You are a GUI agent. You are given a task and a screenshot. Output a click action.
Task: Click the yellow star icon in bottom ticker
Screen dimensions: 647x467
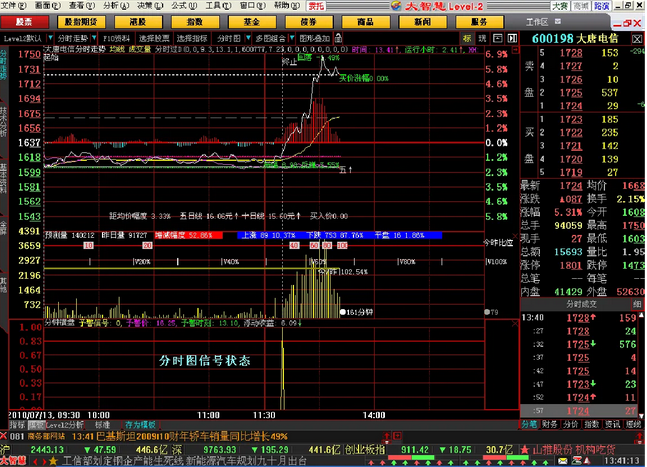click(x=53, y=461)
